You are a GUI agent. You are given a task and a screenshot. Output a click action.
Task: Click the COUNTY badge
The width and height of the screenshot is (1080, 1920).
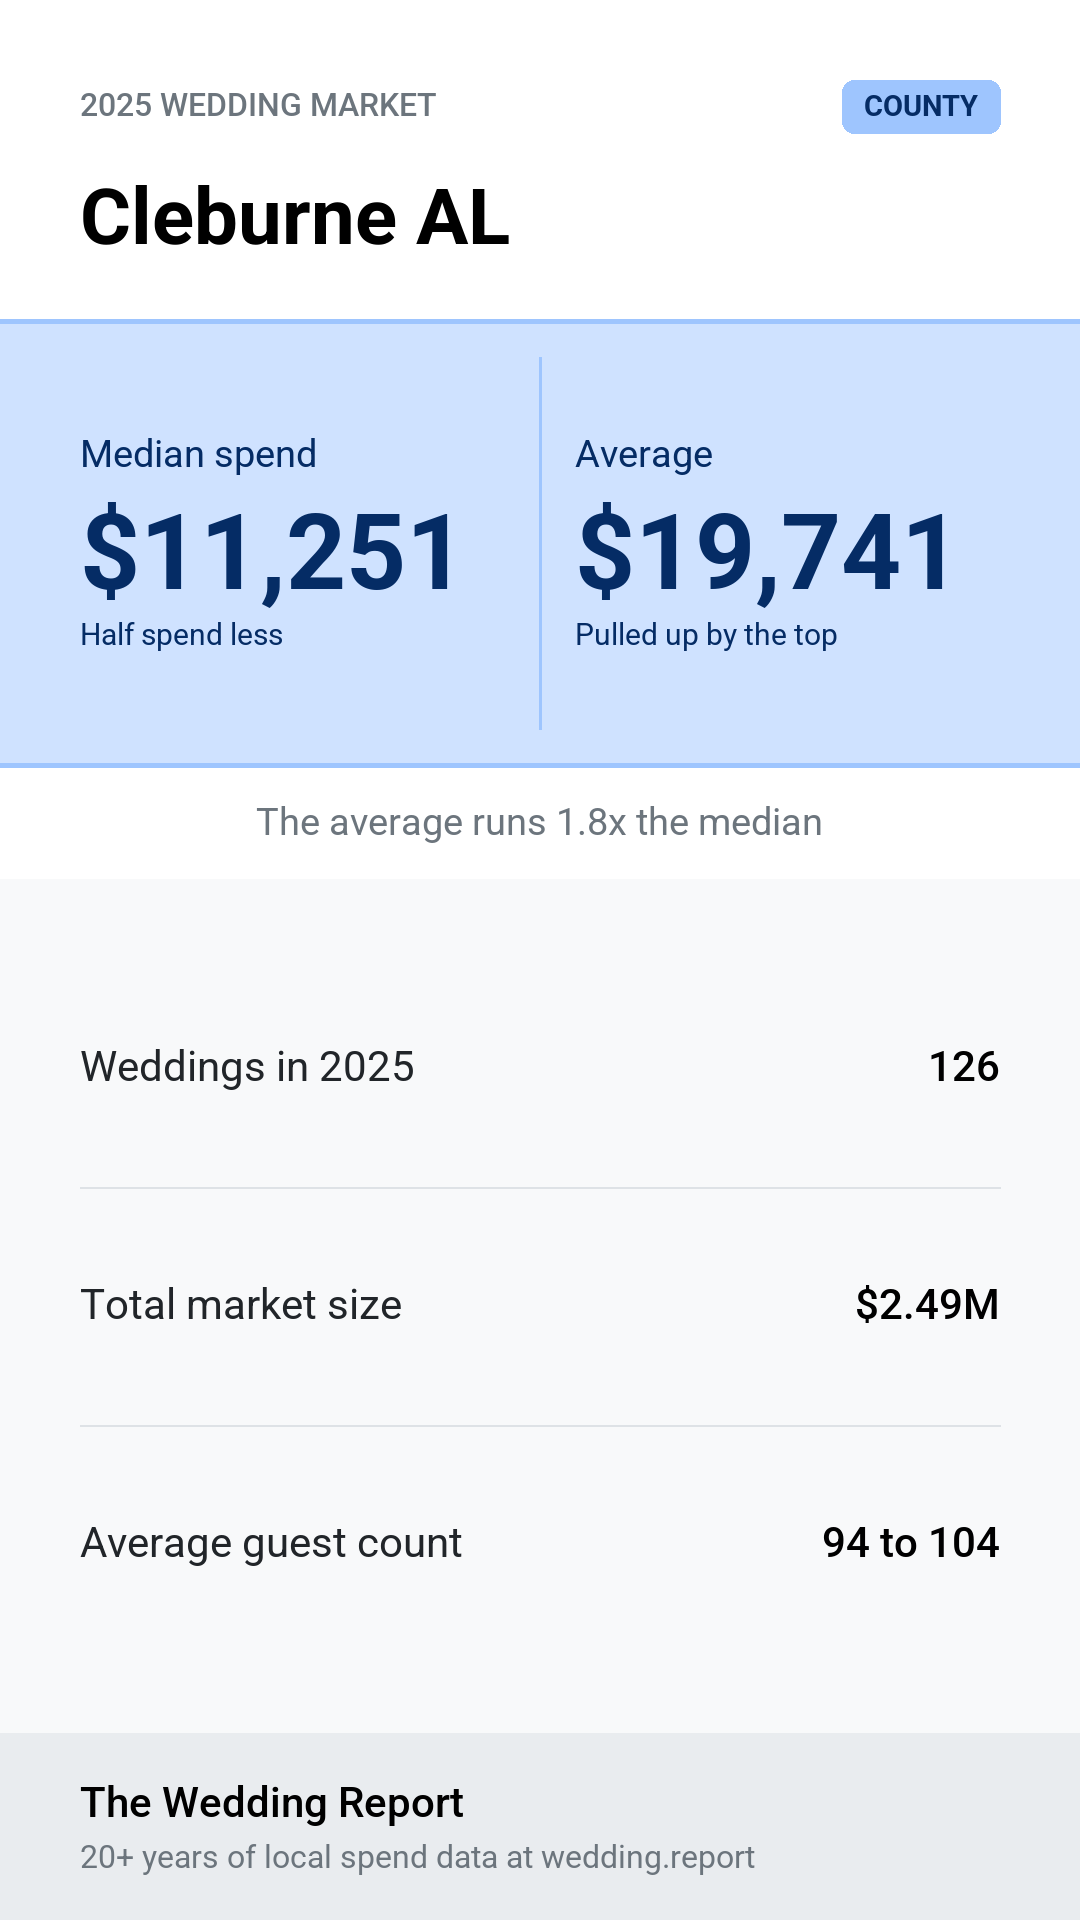tap(921, 106)
